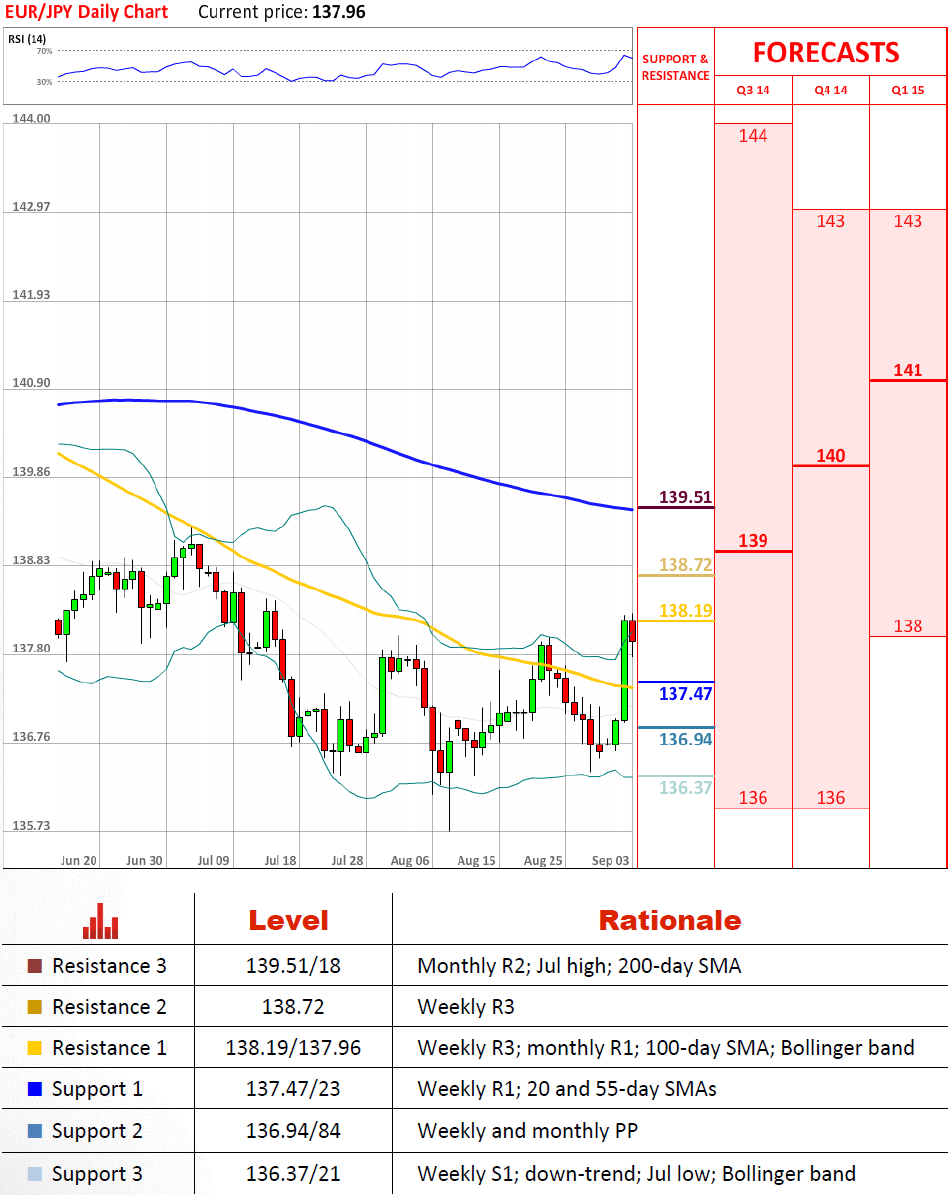Select the Q4 14 forecast column header
The image size is (949, 1195).
click(x=831, y=90)
